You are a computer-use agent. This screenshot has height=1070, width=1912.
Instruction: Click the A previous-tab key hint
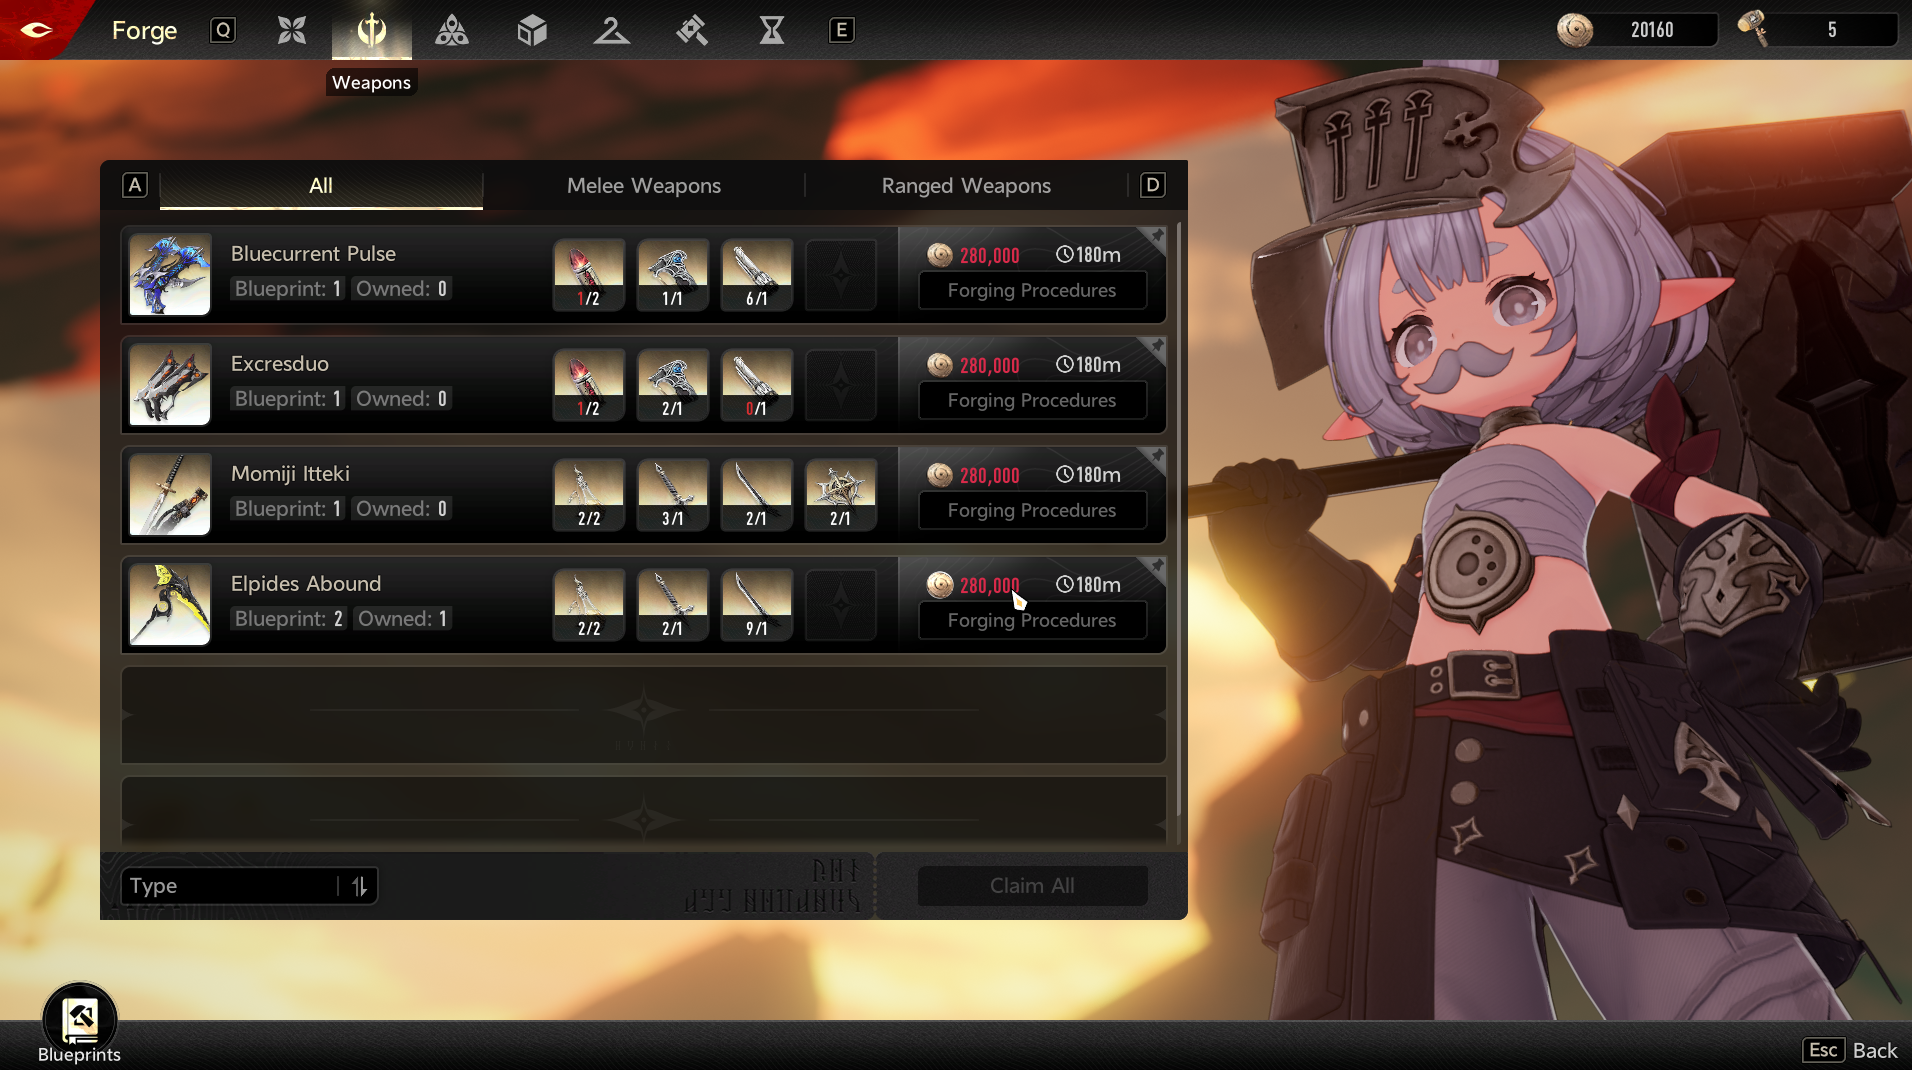(135, 185)
